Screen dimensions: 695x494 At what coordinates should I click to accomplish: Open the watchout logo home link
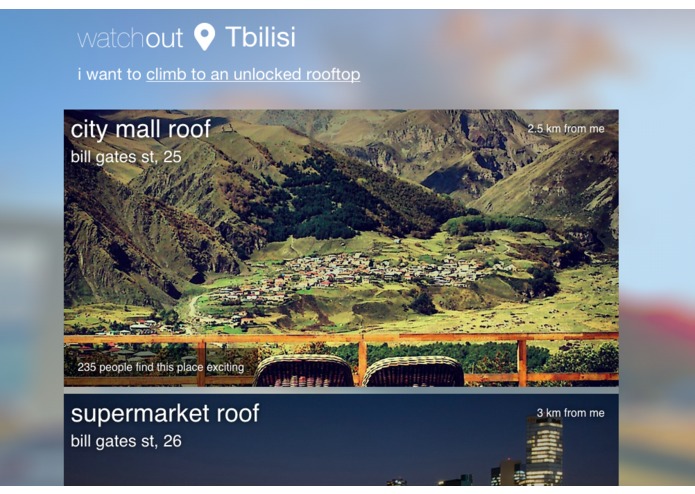click(130, 38)
